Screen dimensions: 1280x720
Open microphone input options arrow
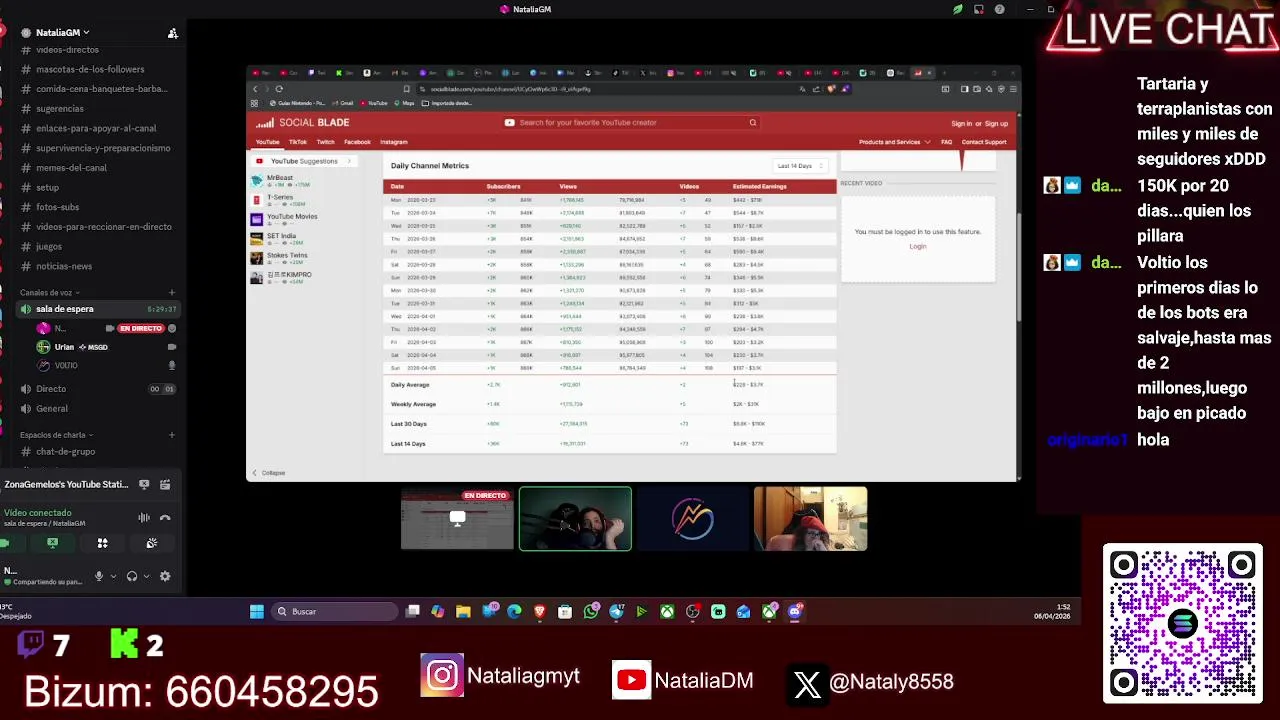[113, 576]
